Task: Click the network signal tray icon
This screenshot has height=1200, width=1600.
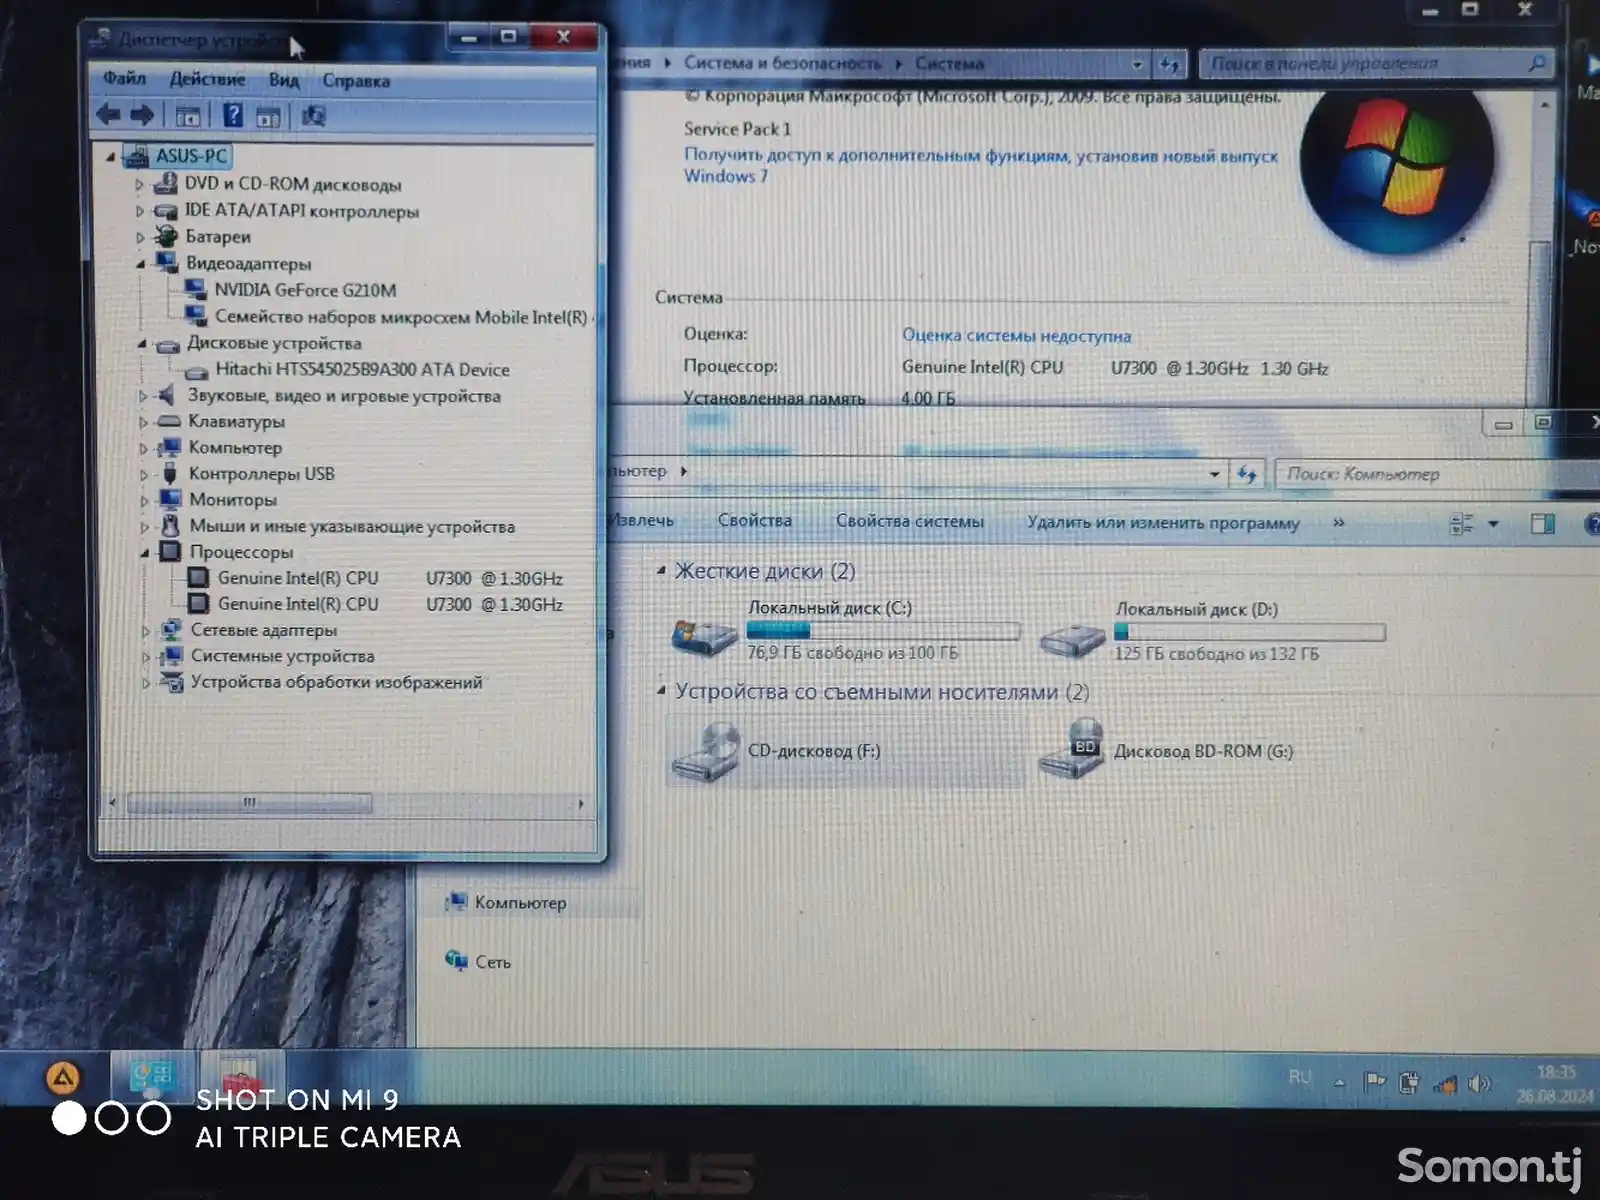Action: tap(1445, 1084)
